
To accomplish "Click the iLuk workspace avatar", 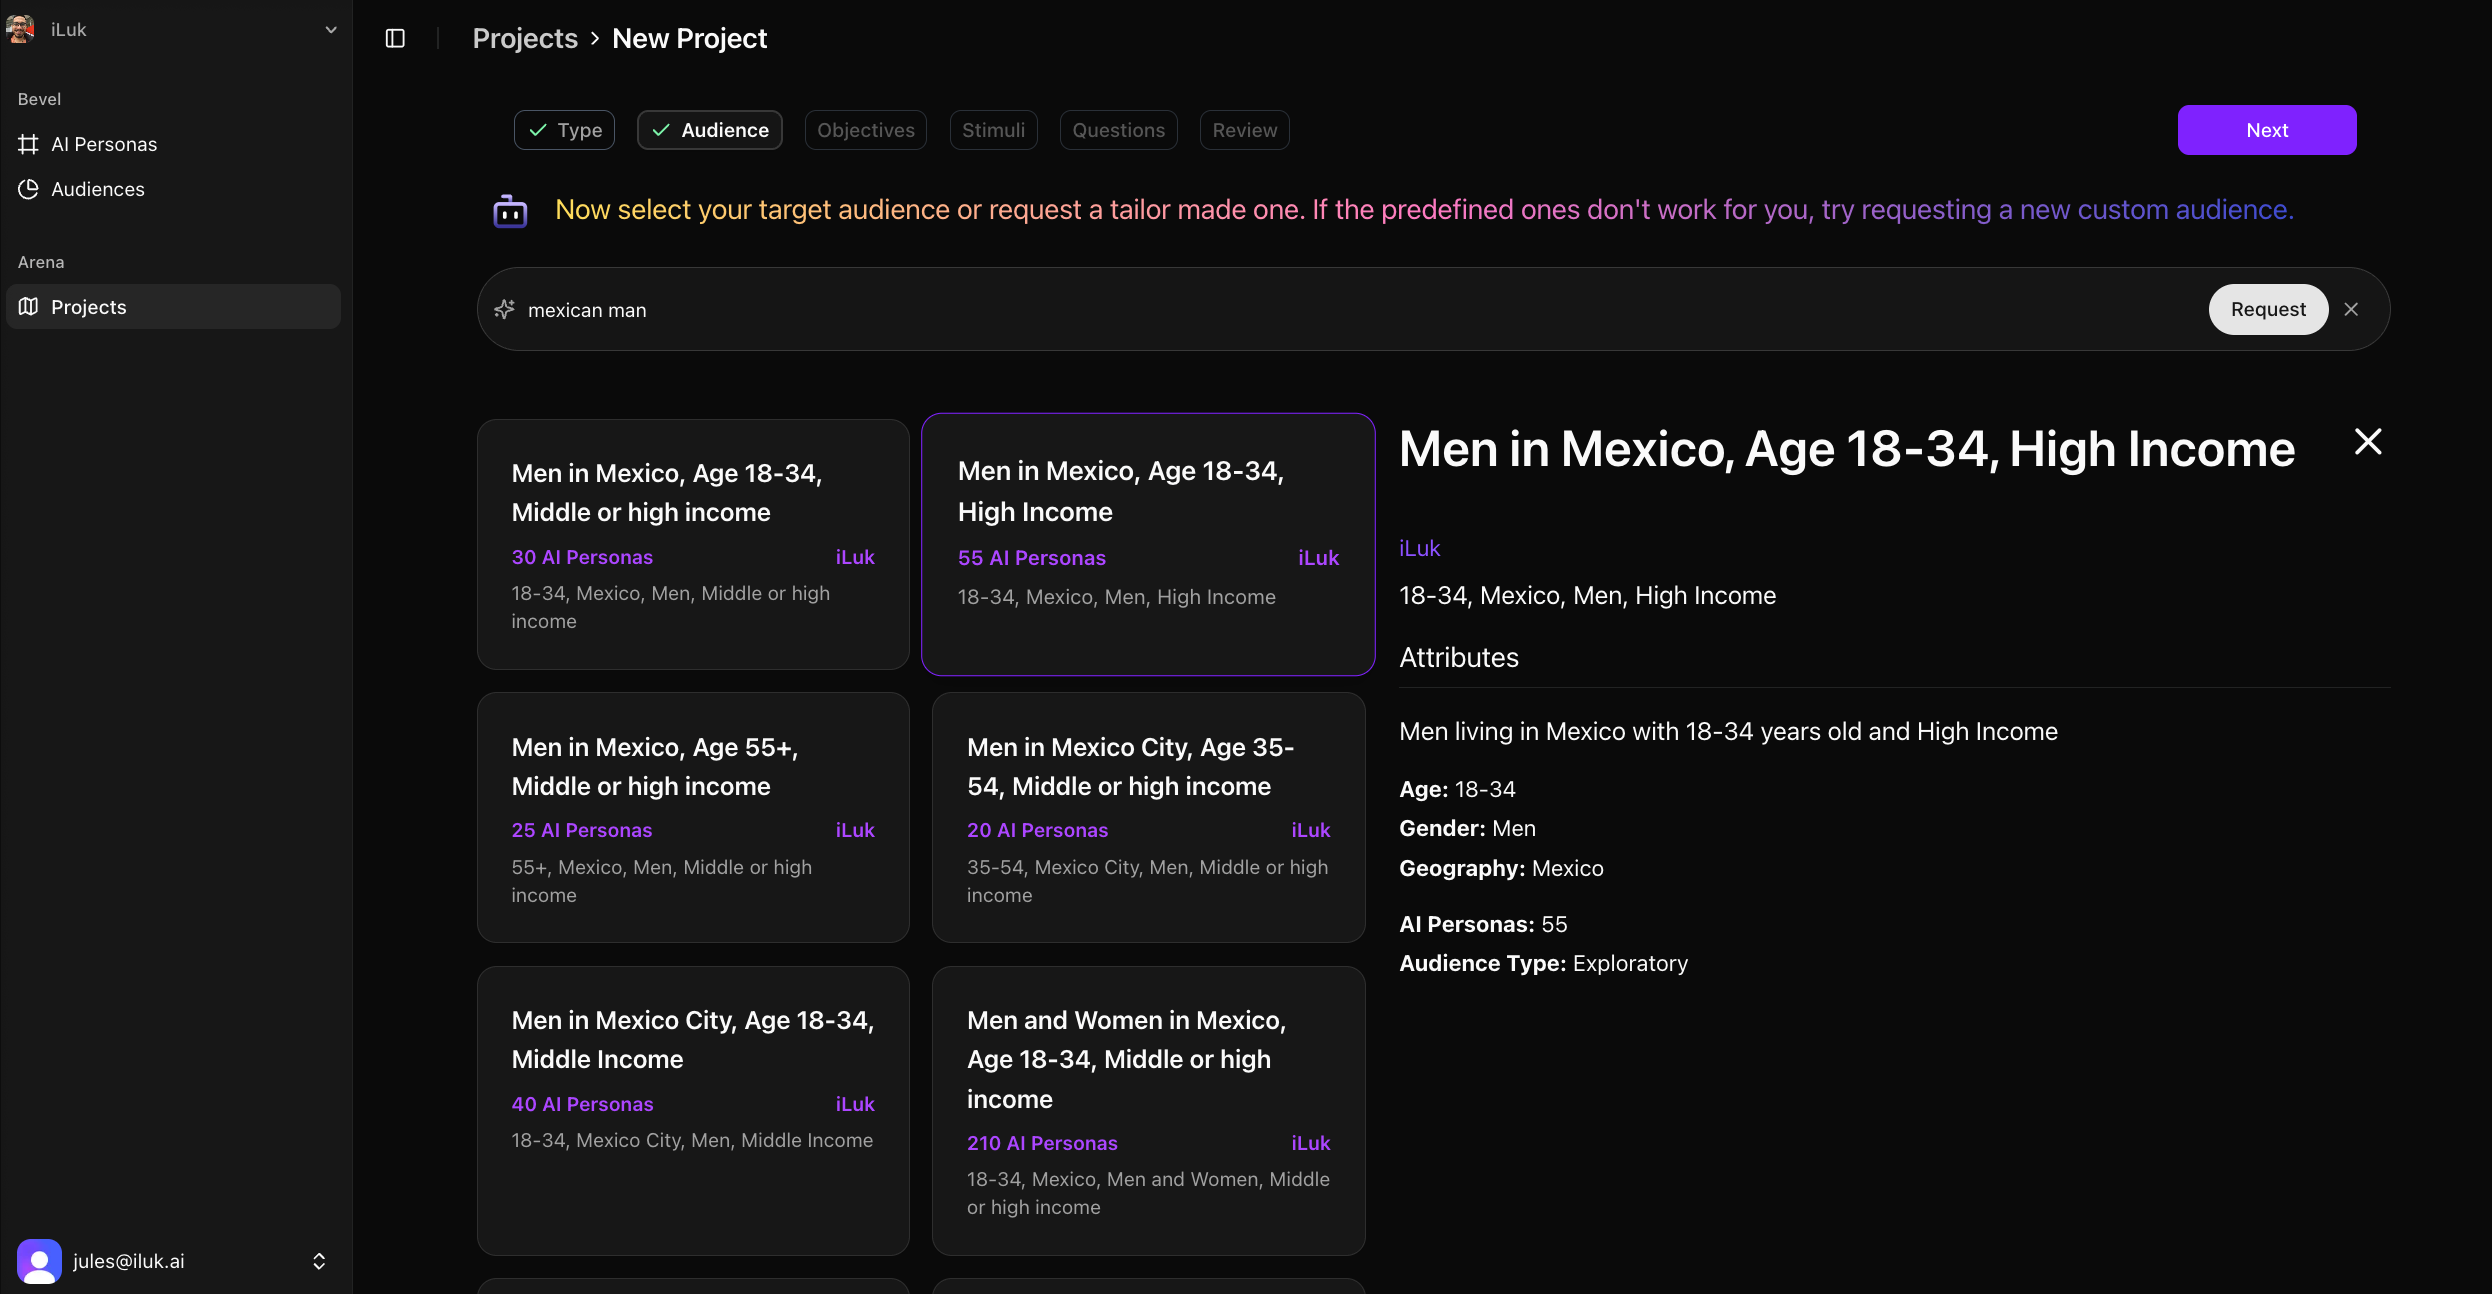I will click(20, 29).
